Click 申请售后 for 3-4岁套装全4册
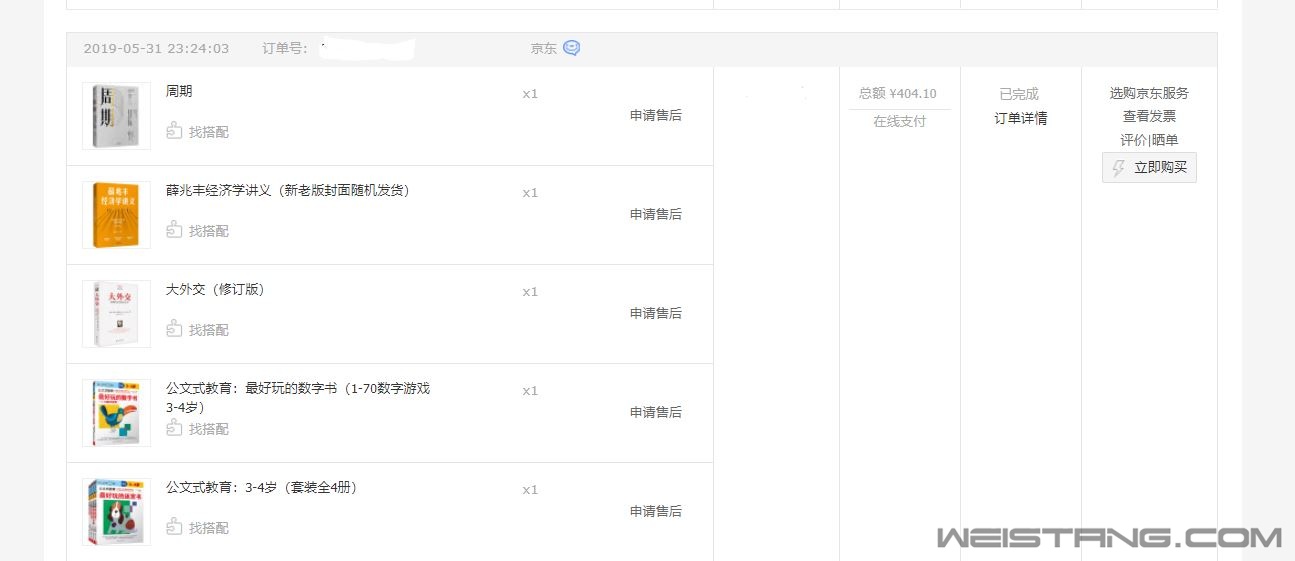 pos(656,511)
